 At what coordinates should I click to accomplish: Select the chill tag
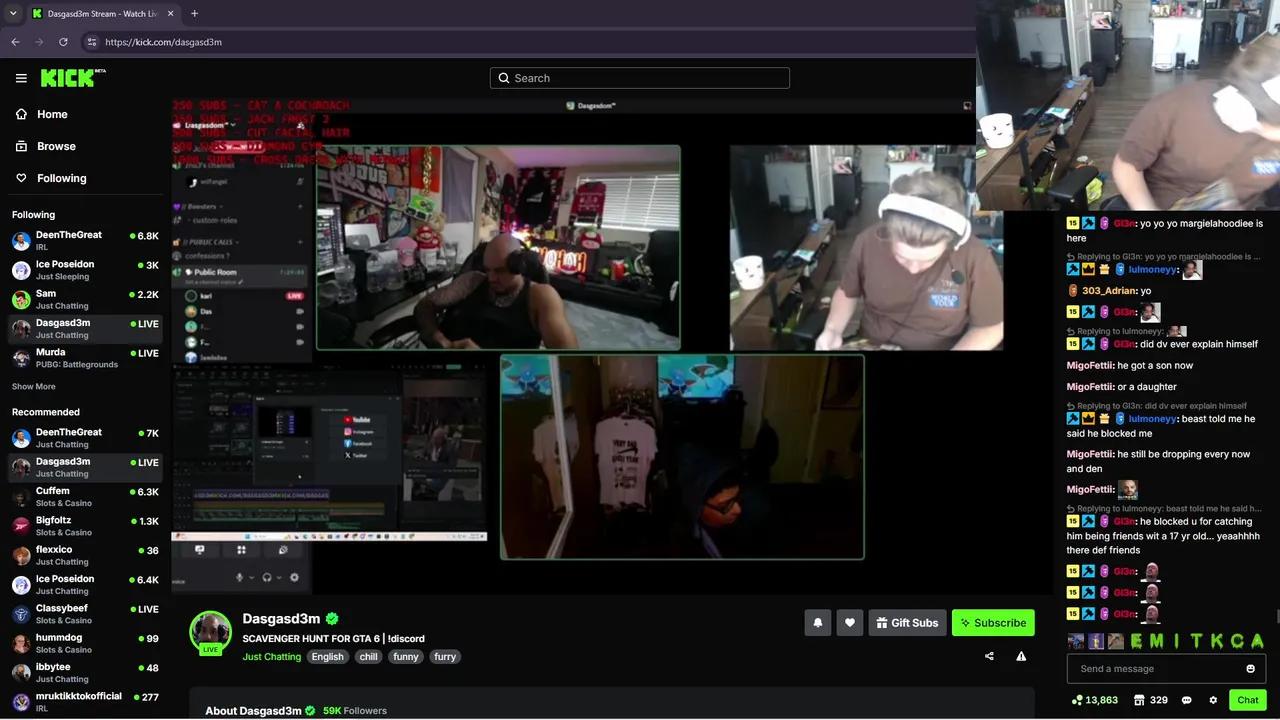coord(369,657)
